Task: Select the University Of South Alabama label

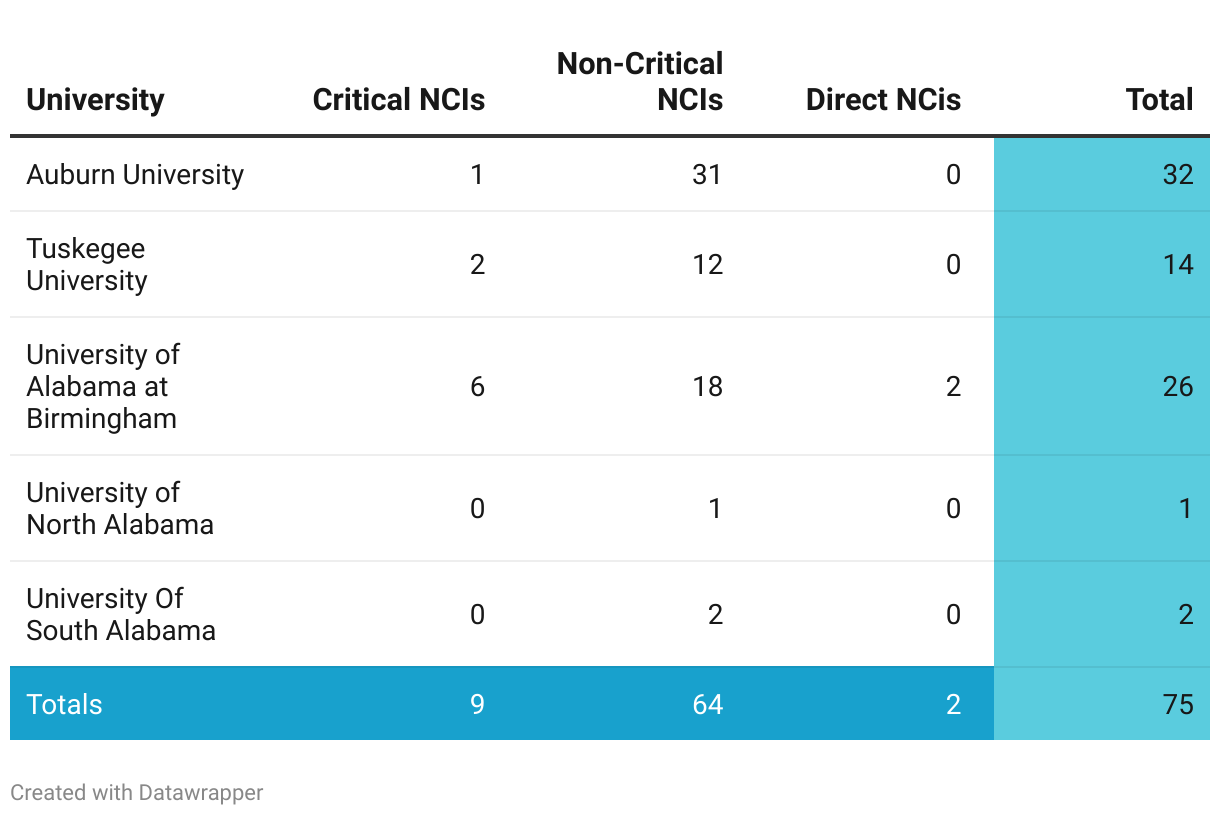Action: tap(121, 614)
